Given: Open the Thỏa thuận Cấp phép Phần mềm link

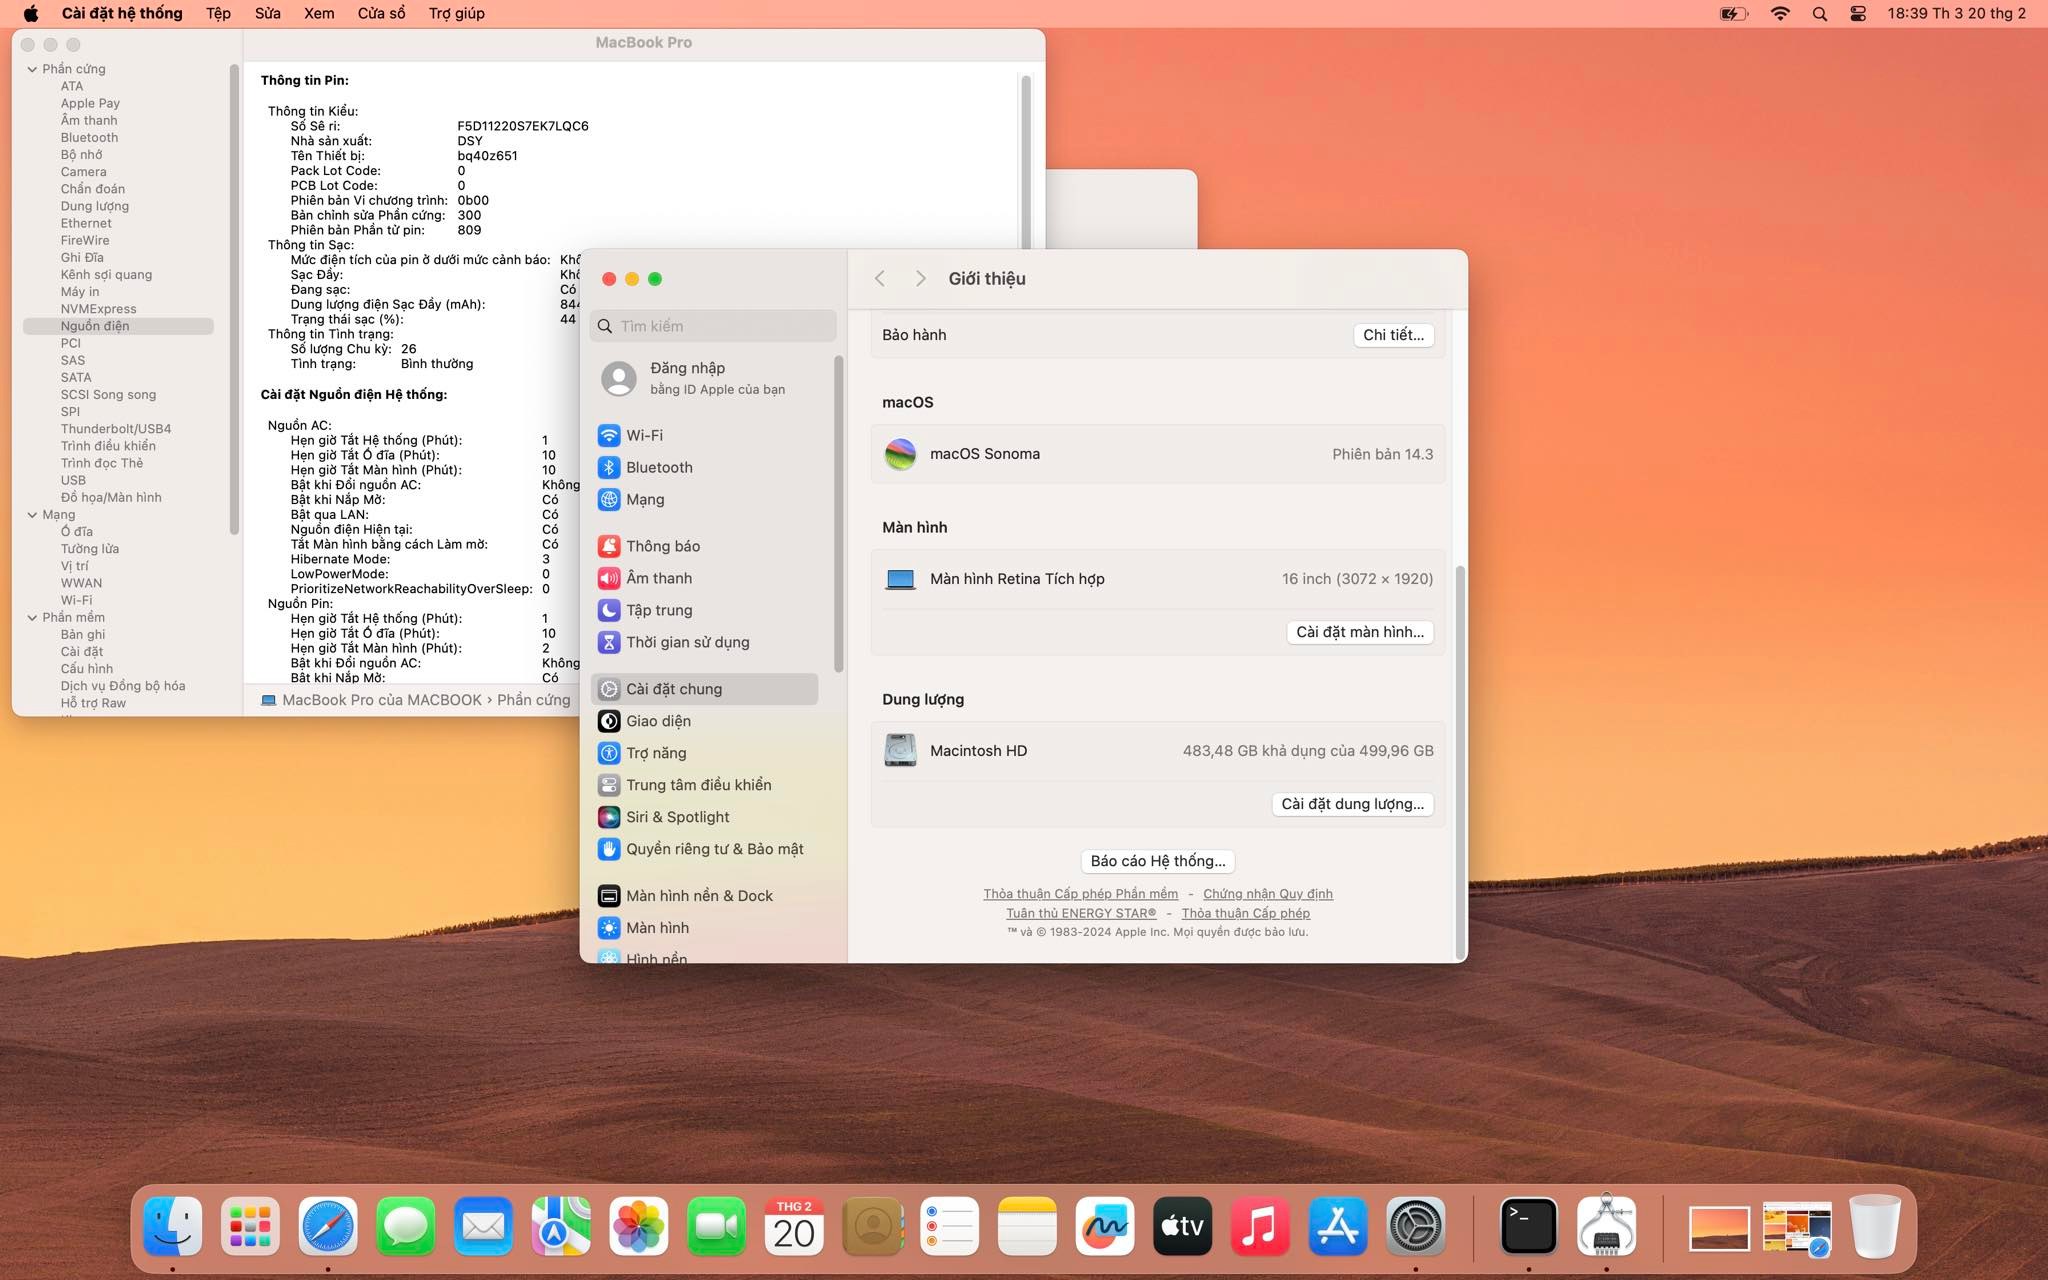Looking at the screenshot, I should click(1080, 894).
